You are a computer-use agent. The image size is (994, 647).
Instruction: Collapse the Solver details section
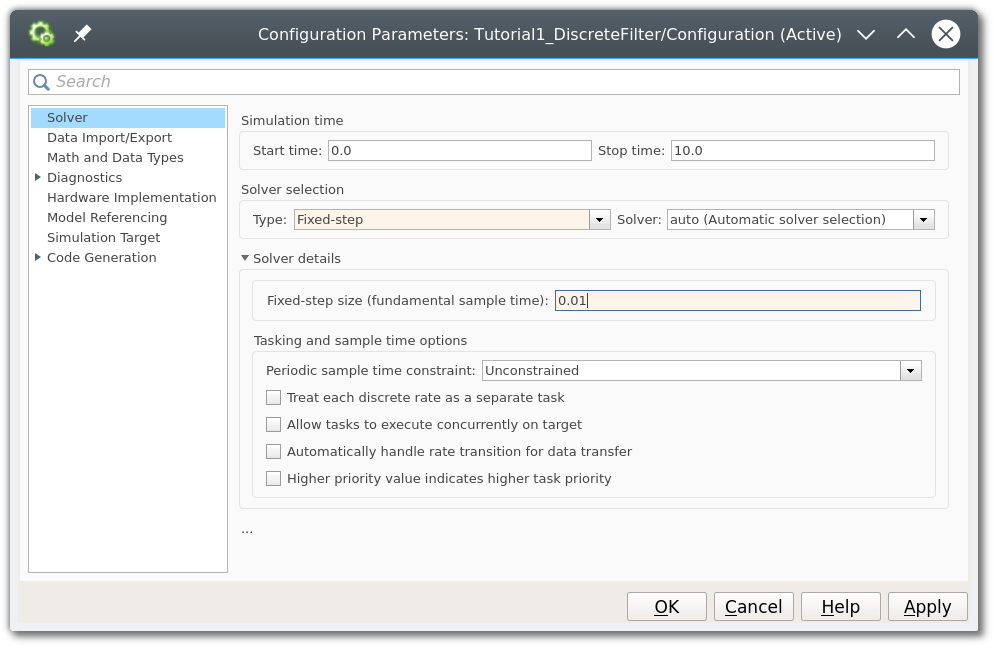pos(244,257)
